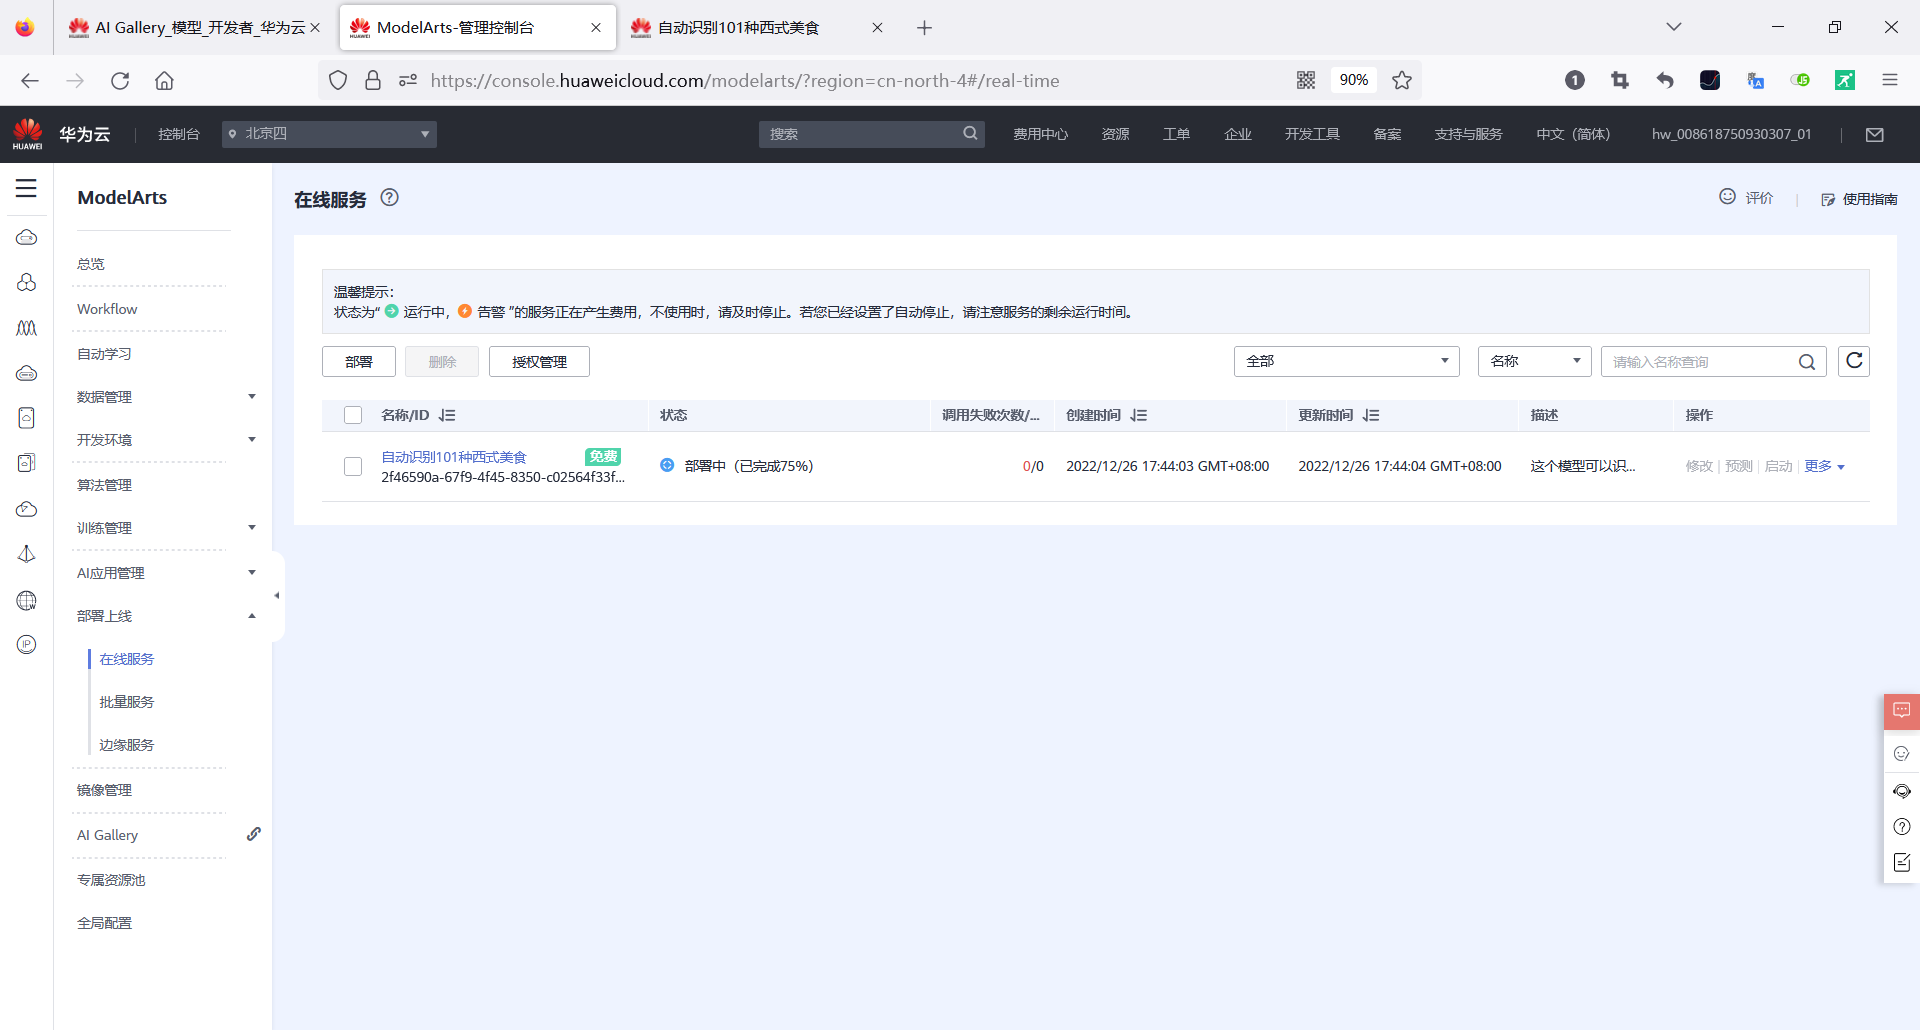Open the globe icon in left rail
This screenshot has width=1920, height=1030.
point(27,600)
